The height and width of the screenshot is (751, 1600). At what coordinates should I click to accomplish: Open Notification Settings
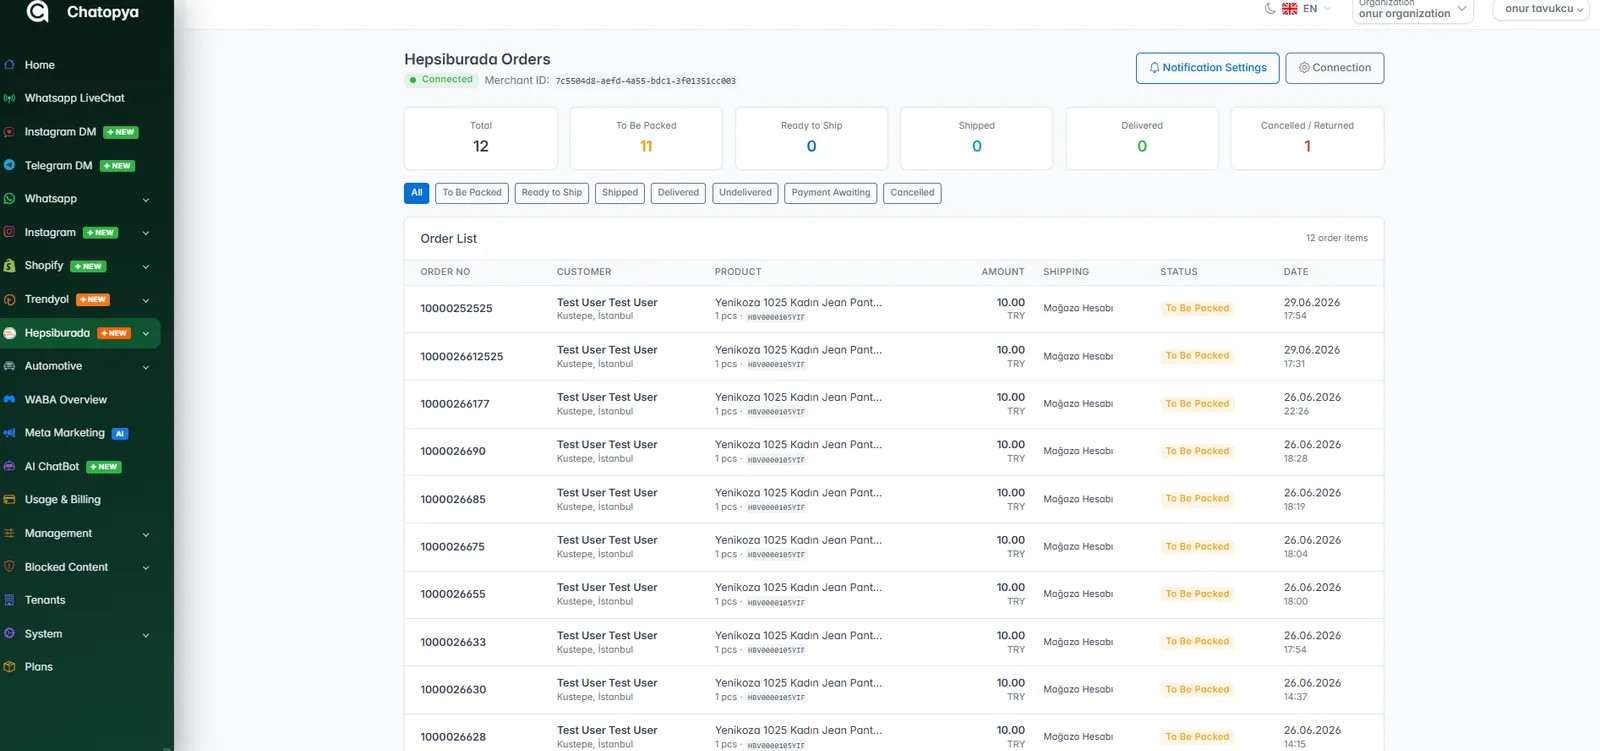point(1208,68)
